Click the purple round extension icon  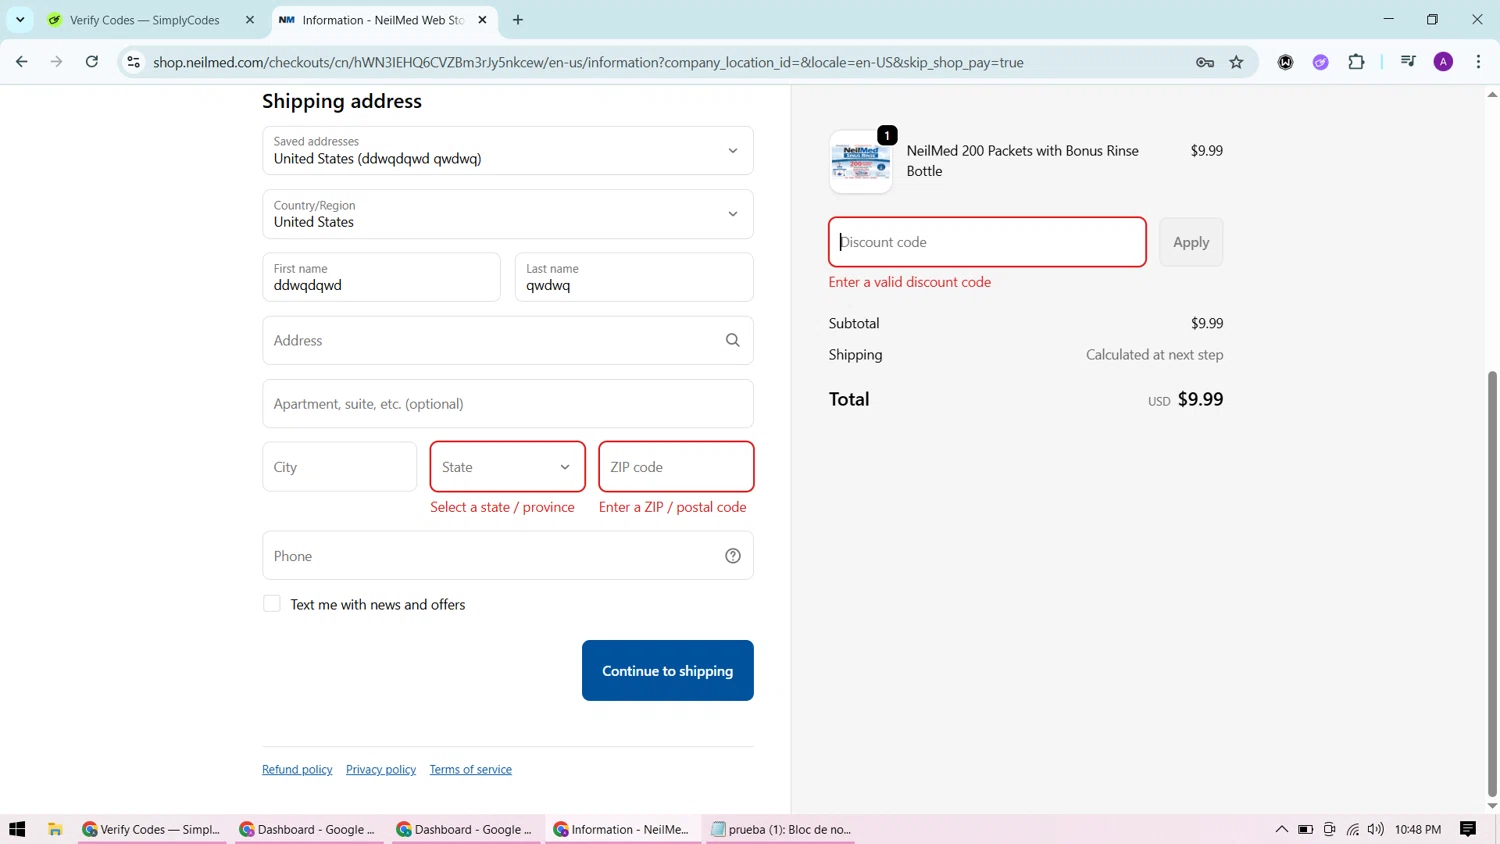tap(1321, 62)
